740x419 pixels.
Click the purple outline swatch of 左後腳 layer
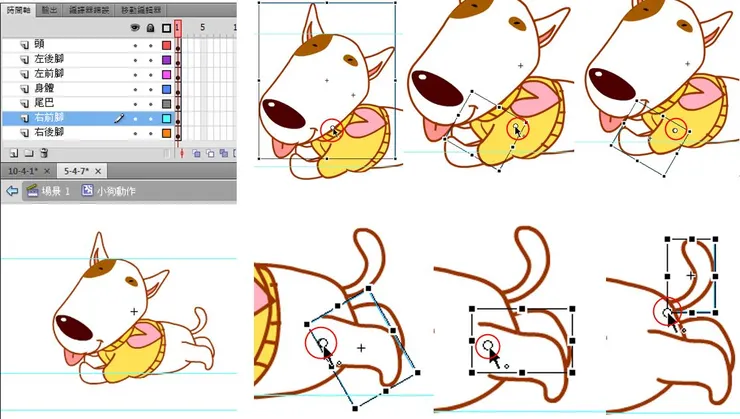pos(167,60)
